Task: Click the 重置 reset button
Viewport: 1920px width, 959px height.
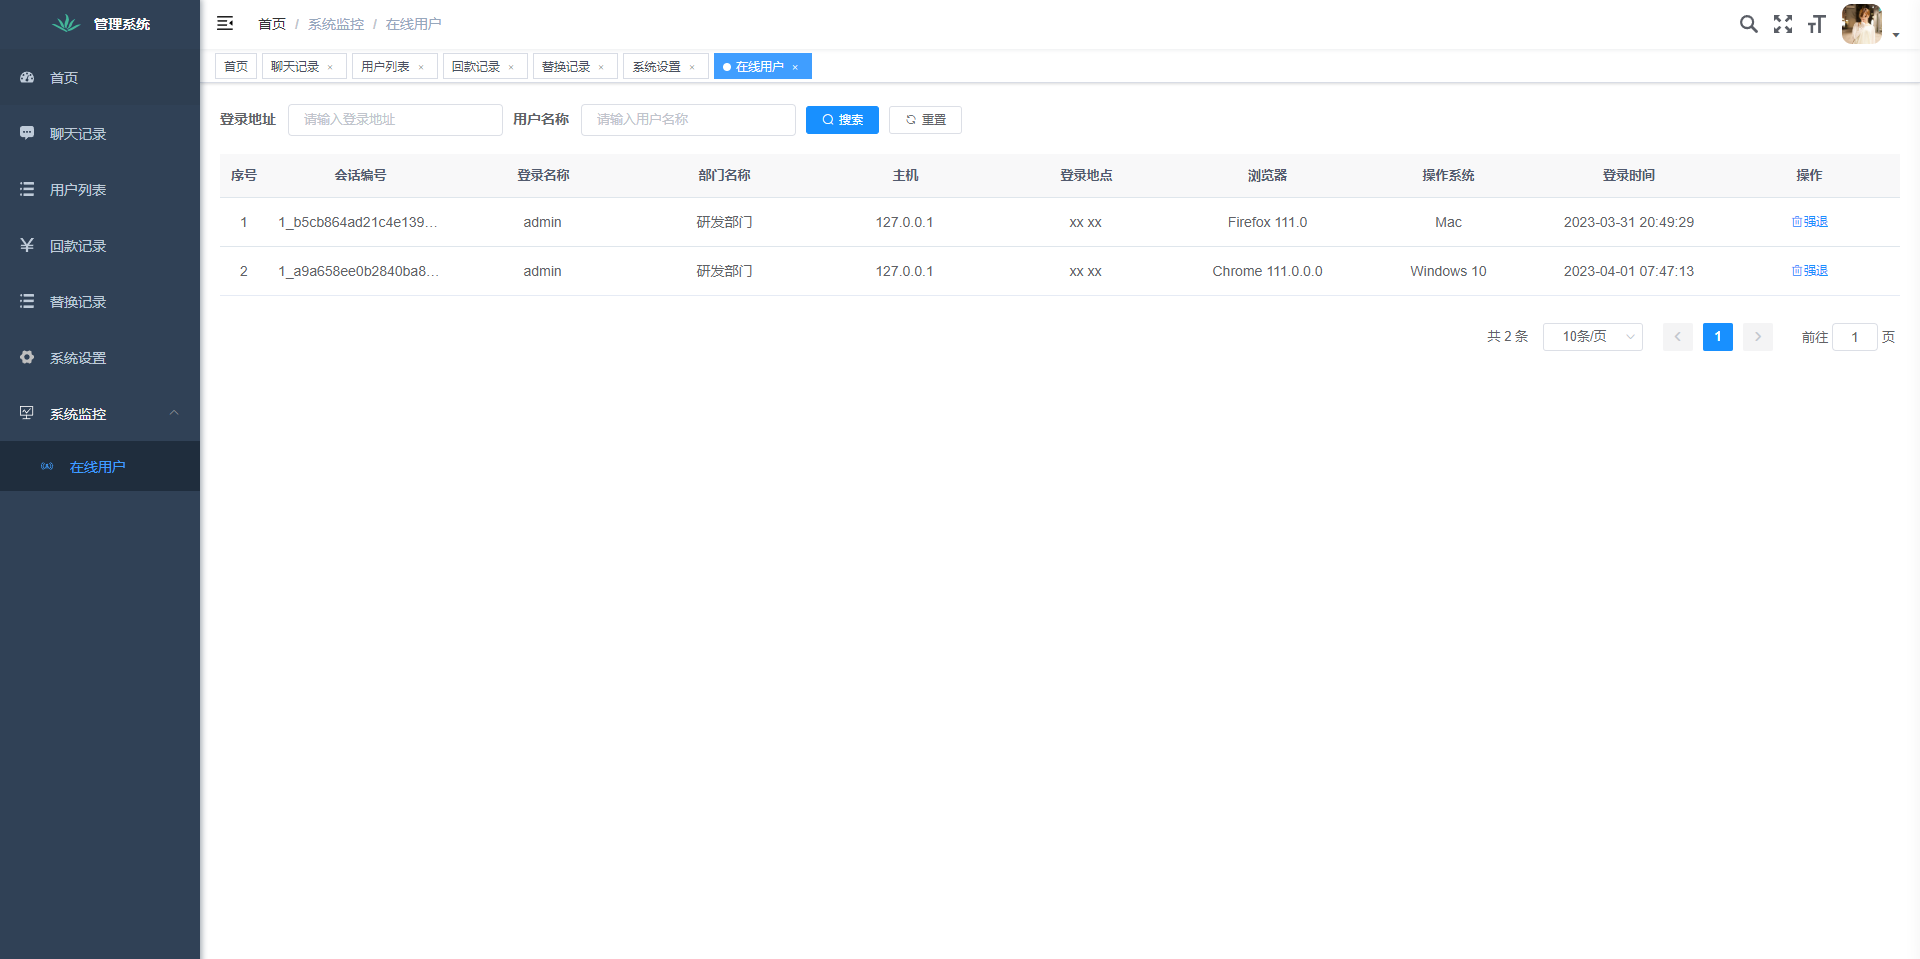Action: pos(925,120)
